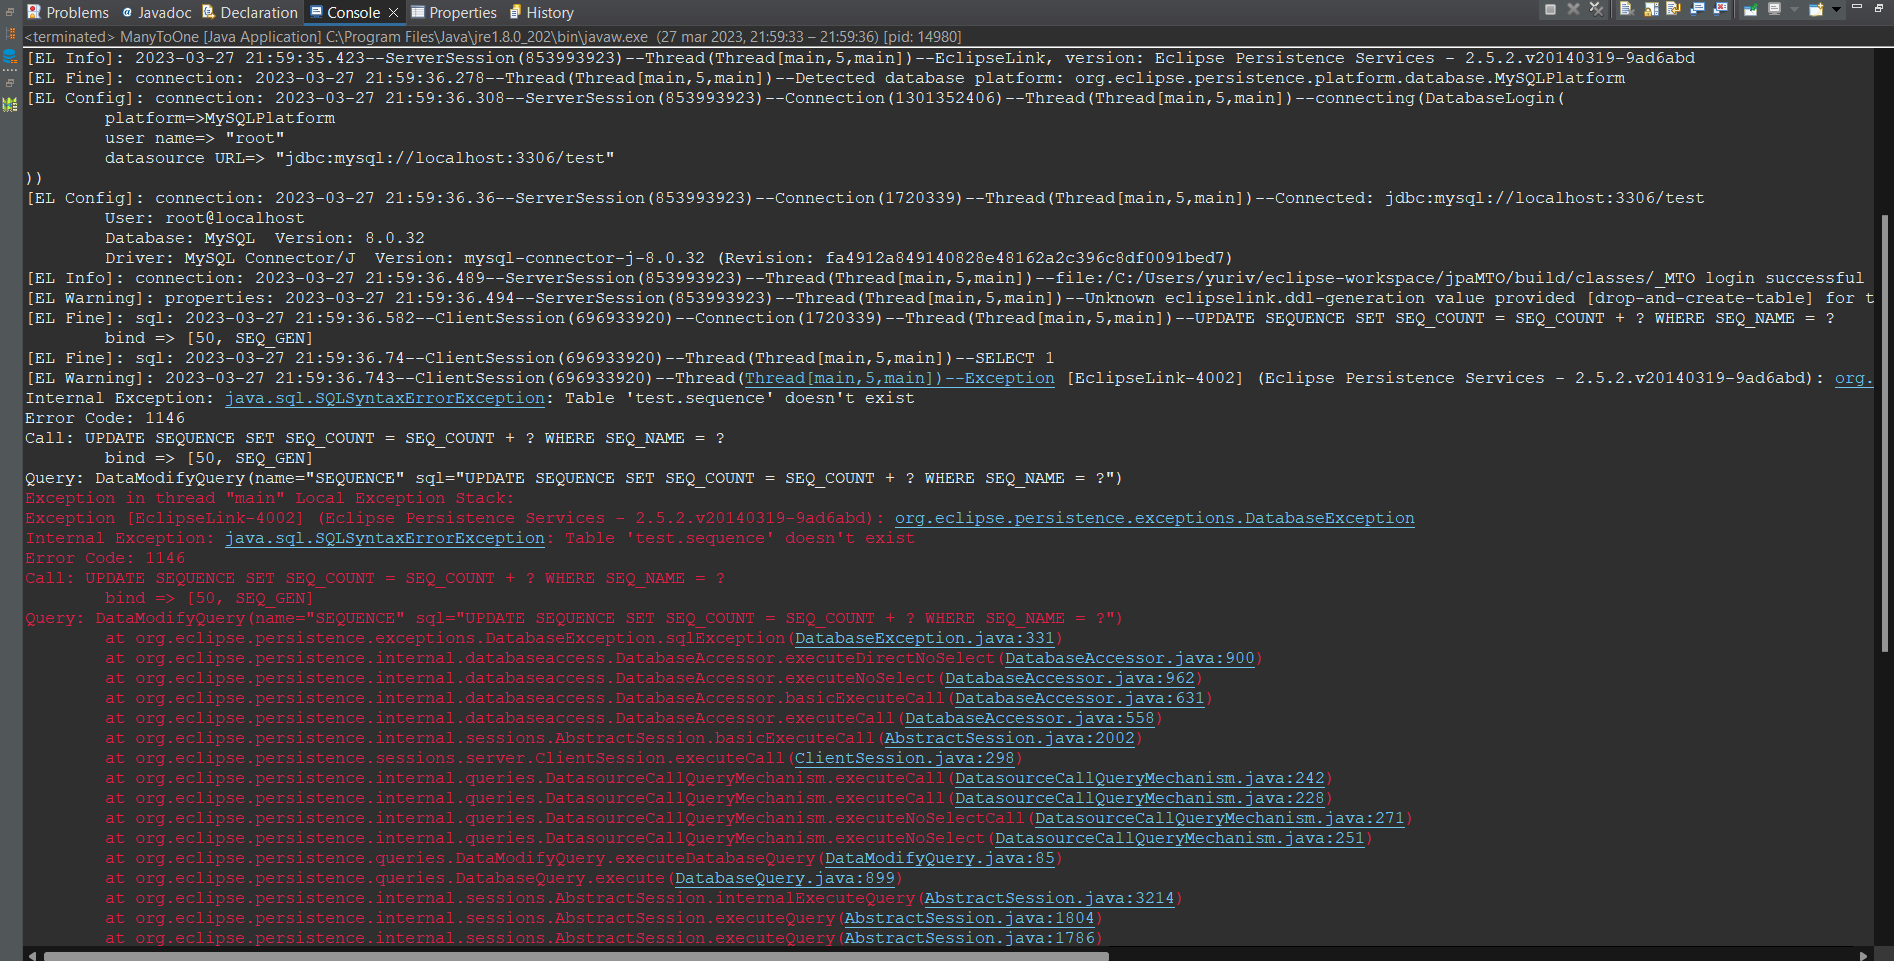Click the terminated ManyToOne launch label
The height and width of the screenshot is (961, 1894).
492,37
